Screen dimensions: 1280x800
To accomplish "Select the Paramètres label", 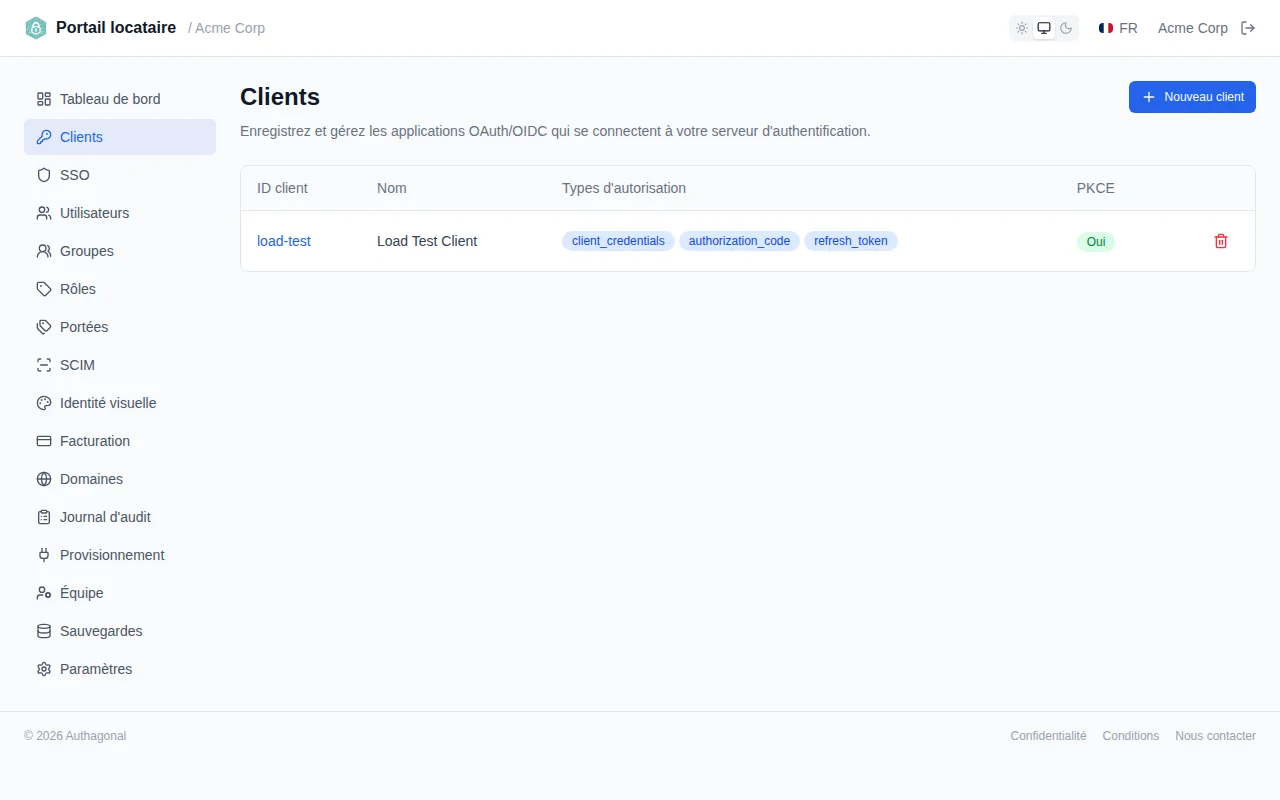I will (x=96, y=669).
